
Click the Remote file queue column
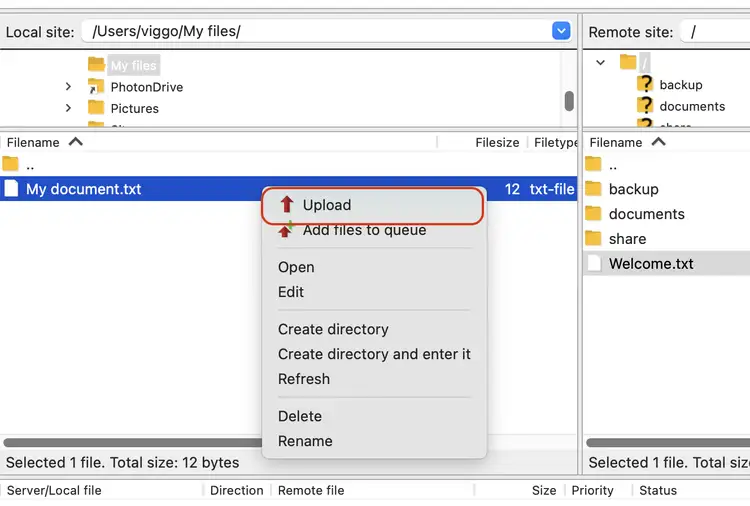373,491
